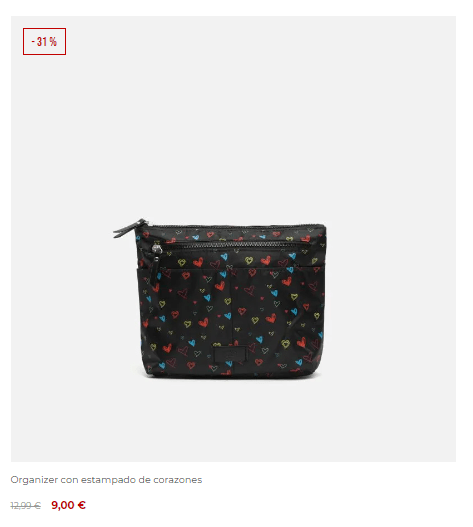The width and height of the screenshot is (473, 527).
Task: Click the word 'Organizer' in the product title
Action: 34,480
